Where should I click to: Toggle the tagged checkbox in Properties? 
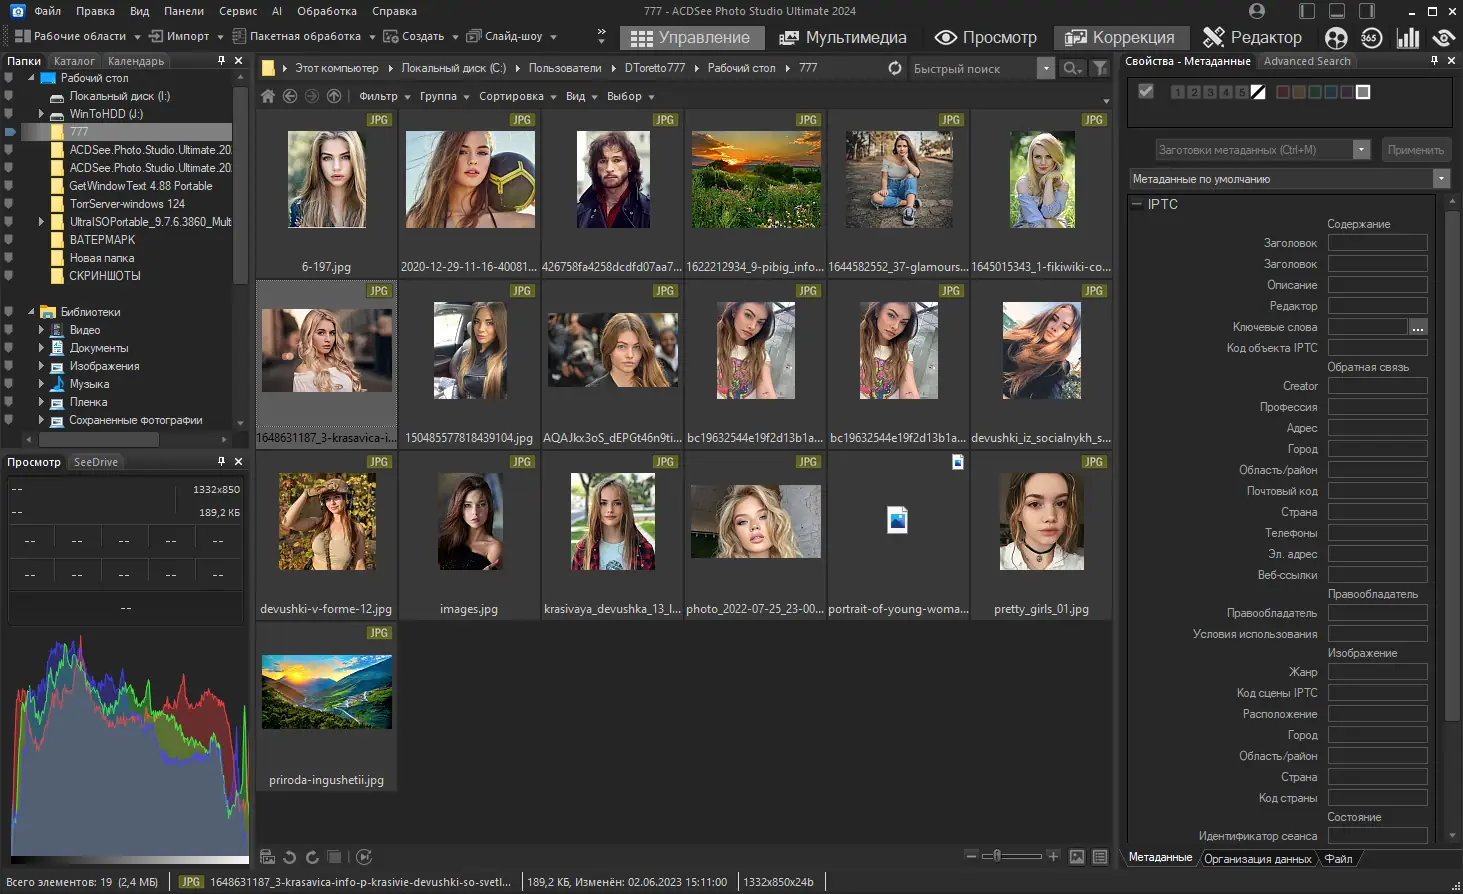(x=1146, y=91)
